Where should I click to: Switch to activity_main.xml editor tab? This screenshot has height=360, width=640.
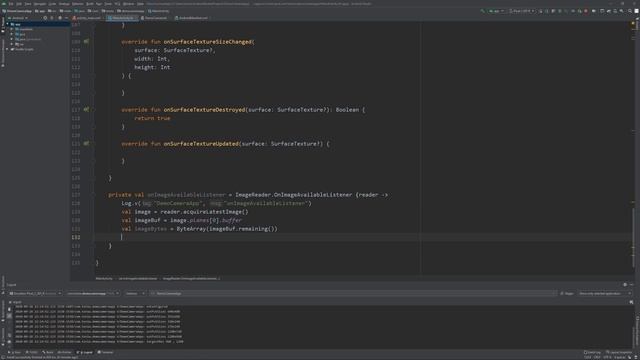87,18
